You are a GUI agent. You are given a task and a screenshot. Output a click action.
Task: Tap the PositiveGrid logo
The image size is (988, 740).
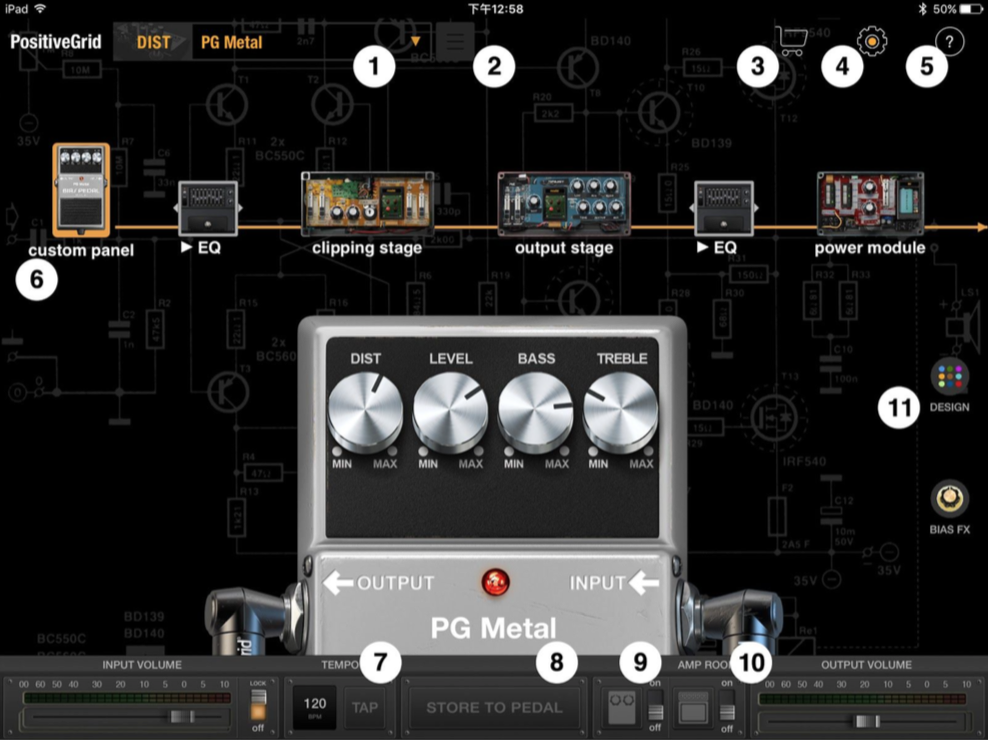pos(56,42)
